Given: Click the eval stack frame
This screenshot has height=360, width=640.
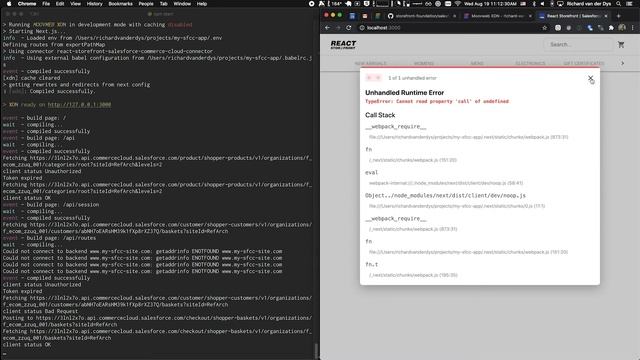Looking at the screenshot, I should tap(371, 173).
